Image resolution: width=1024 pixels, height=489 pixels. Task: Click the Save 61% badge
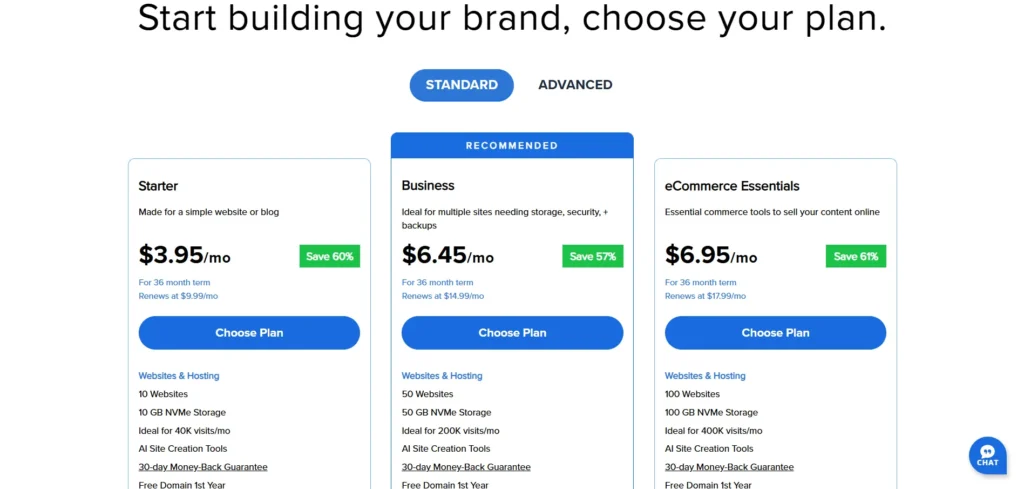(x=855, y=256)
